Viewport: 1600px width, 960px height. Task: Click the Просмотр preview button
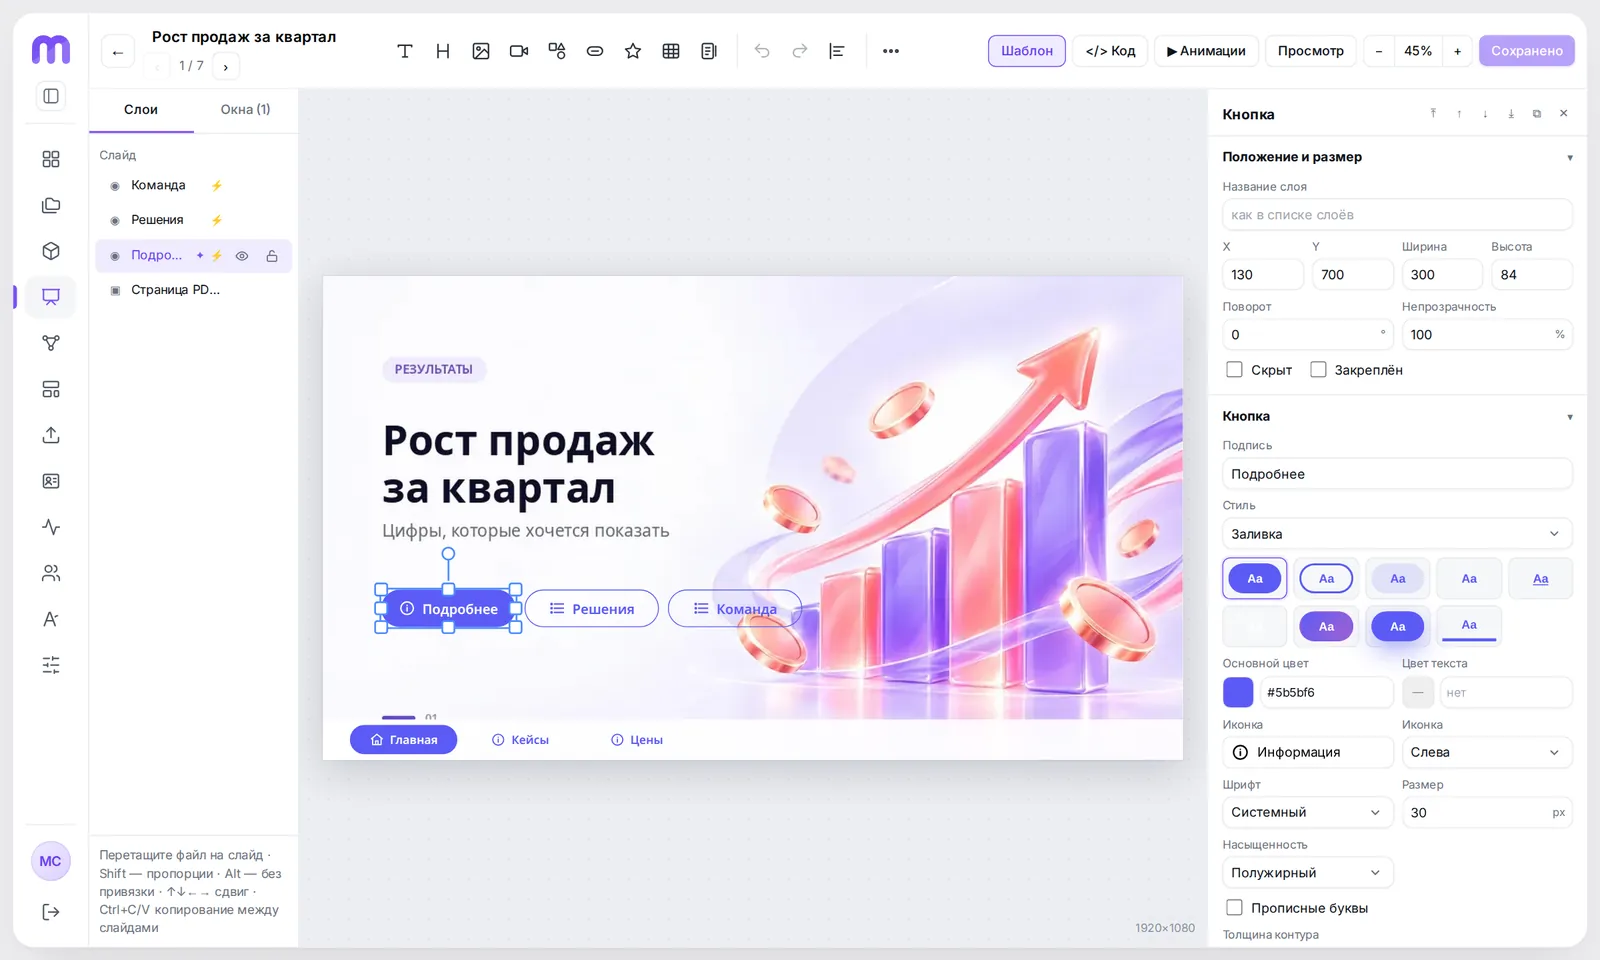click(1310, 51)
